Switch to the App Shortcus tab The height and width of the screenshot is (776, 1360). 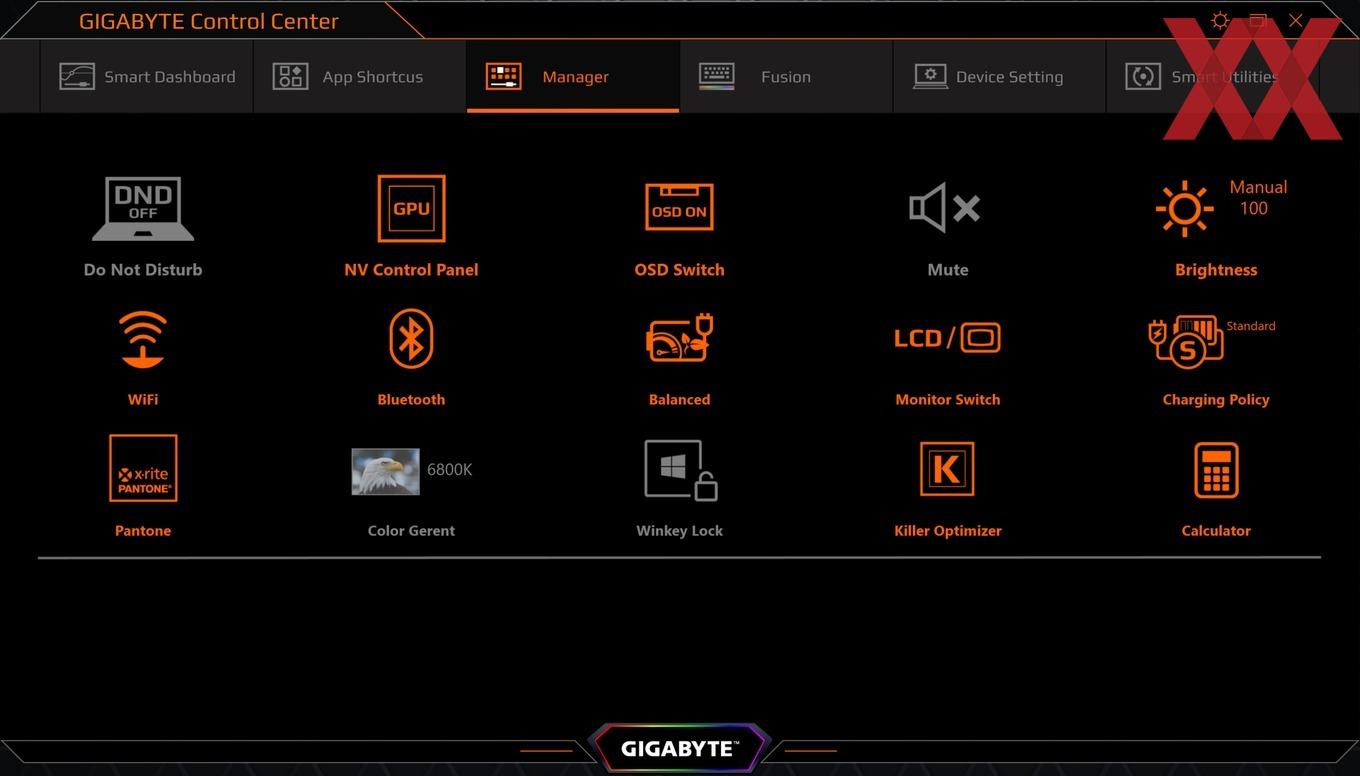point(360,77)
